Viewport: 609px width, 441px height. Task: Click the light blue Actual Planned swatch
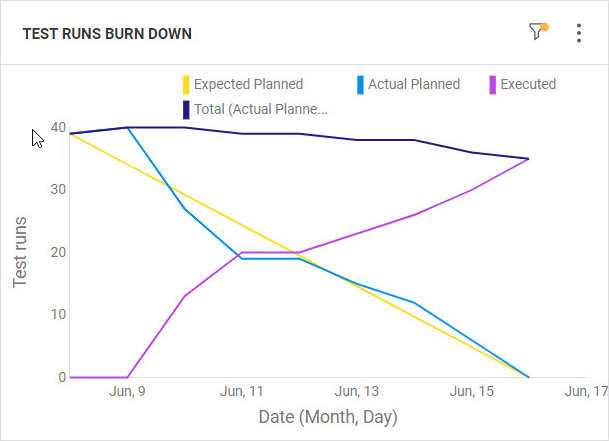[x=360, y=84]
